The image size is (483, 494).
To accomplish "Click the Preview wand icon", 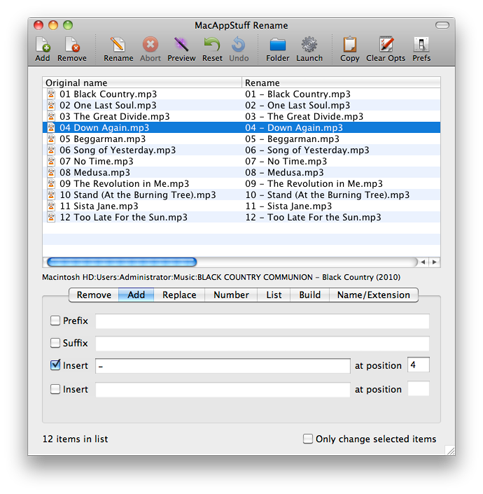I will [181, 45].
